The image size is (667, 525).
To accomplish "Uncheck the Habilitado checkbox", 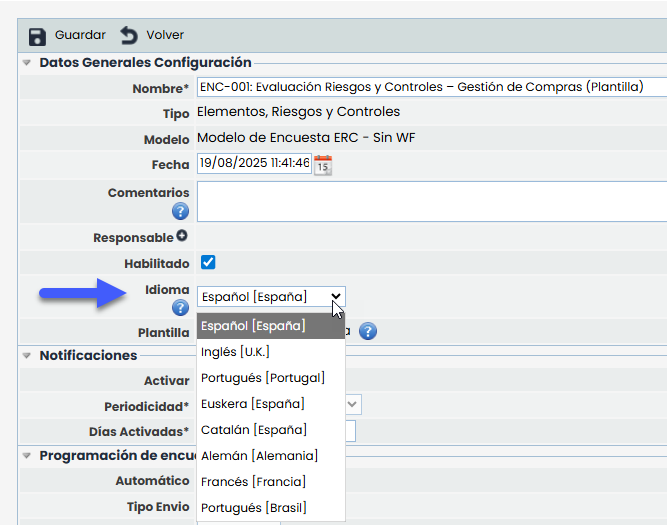I will pos(208,263).
